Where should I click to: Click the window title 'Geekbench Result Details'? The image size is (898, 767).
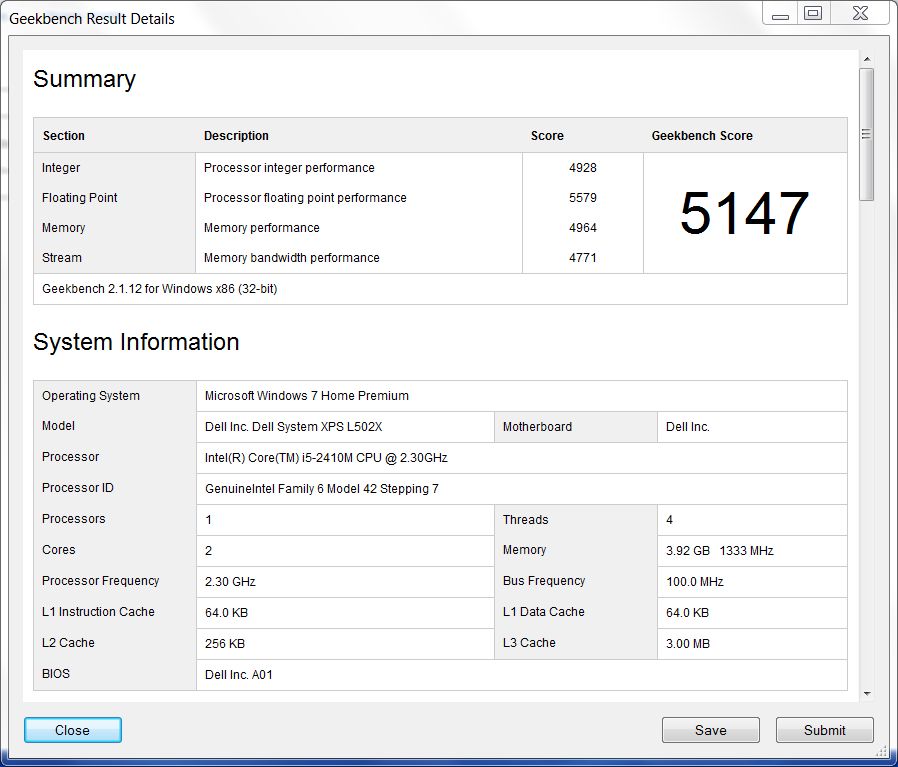click(92, 19)
